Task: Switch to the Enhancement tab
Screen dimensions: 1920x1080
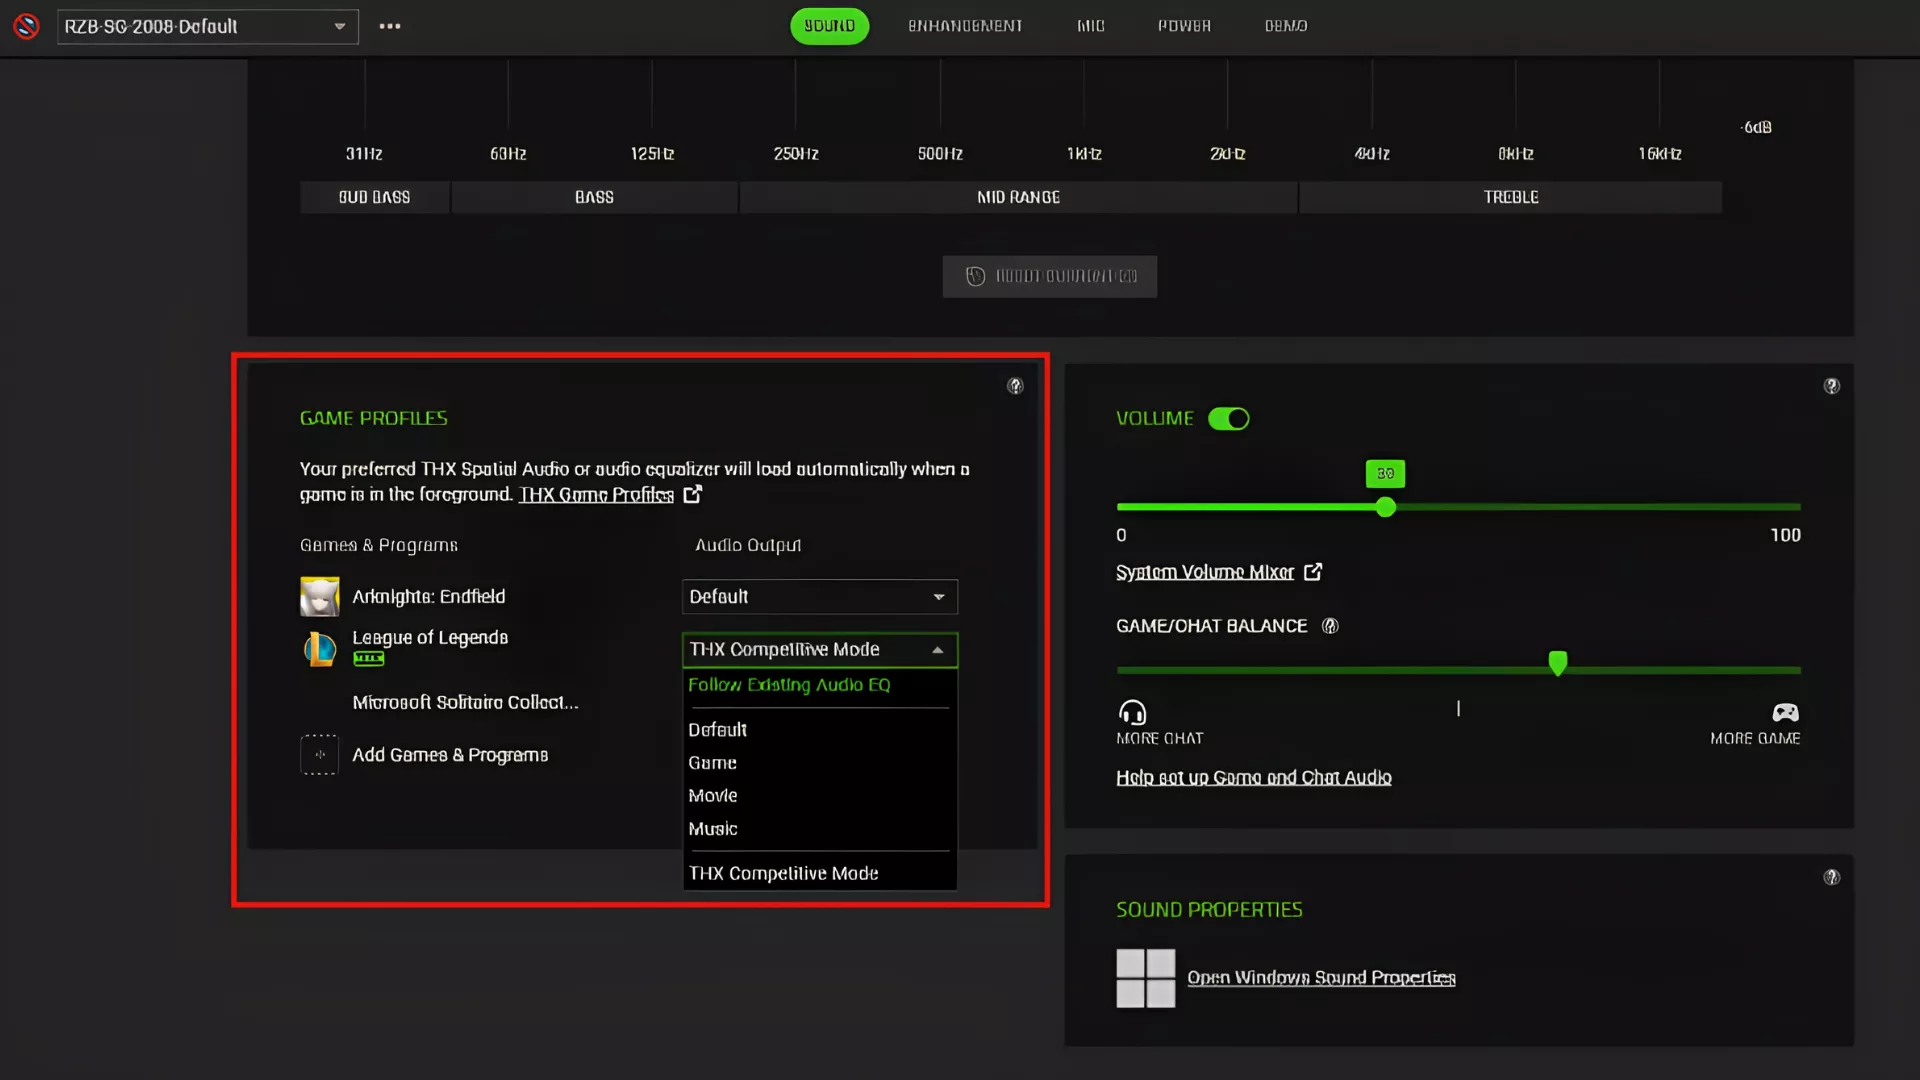Action: click(965, 26)
